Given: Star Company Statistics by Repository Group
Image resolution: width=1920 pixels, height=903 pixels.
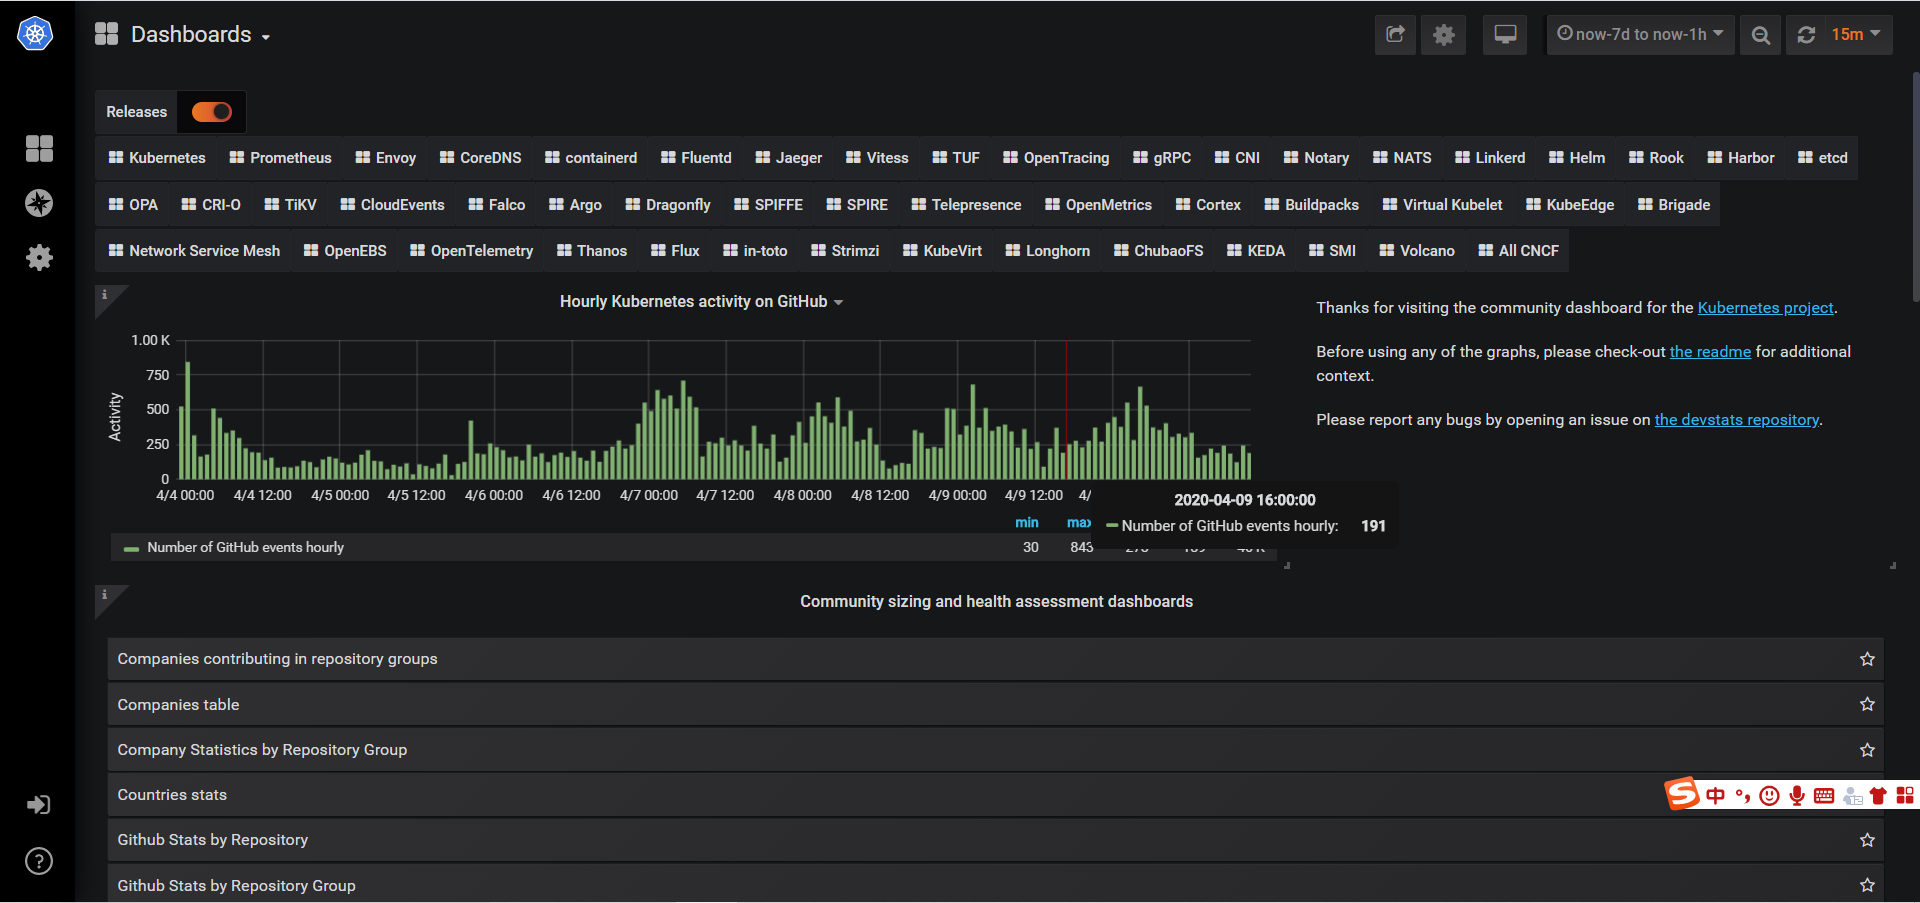Looking at the screenshot, I should 1867,750.
